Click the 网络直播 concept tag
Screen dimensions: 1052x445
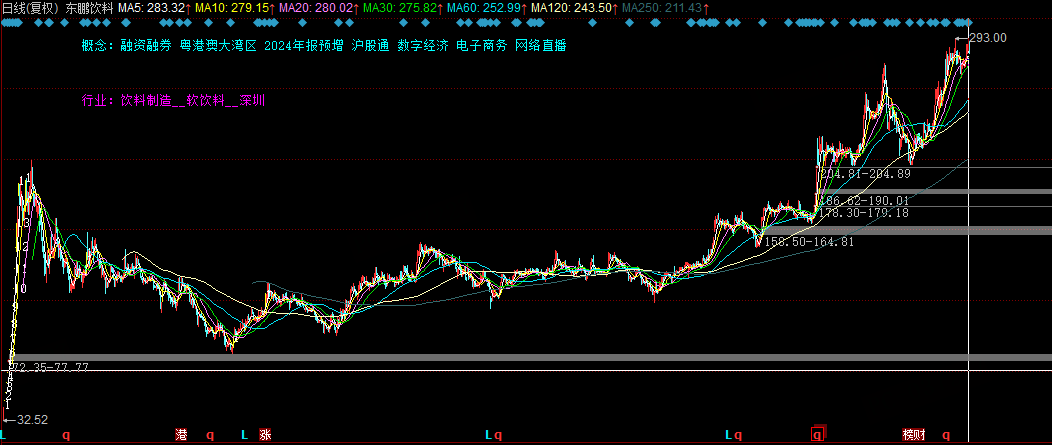[541, 46]
